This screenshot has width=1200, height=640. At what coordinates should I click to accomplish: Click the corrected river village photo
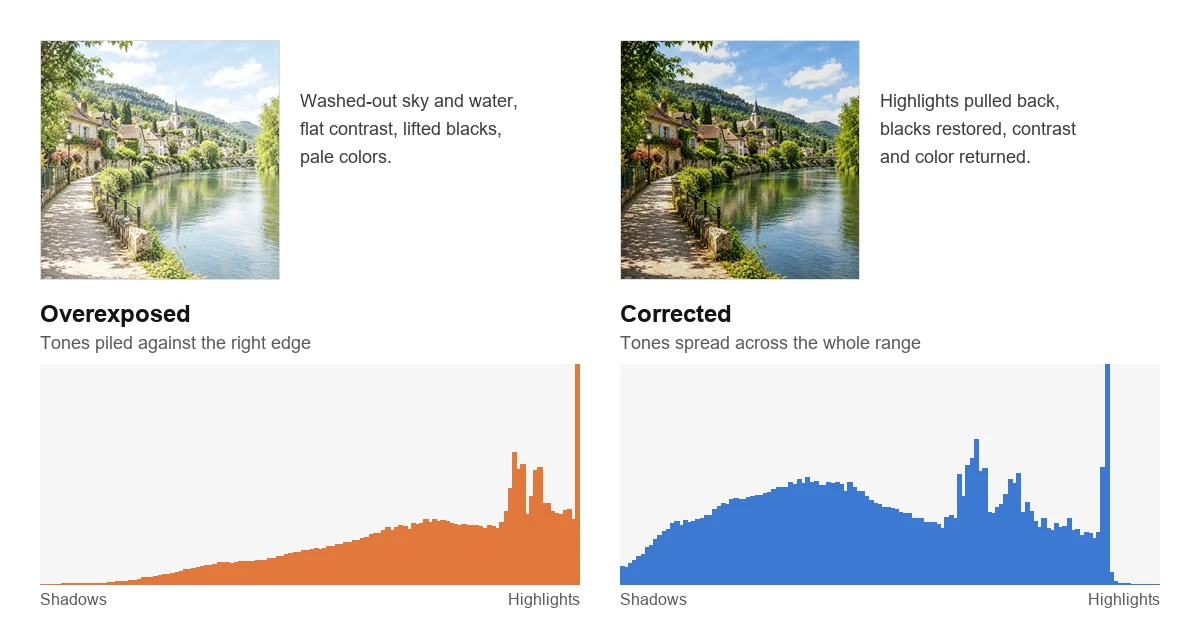[740, 160]
